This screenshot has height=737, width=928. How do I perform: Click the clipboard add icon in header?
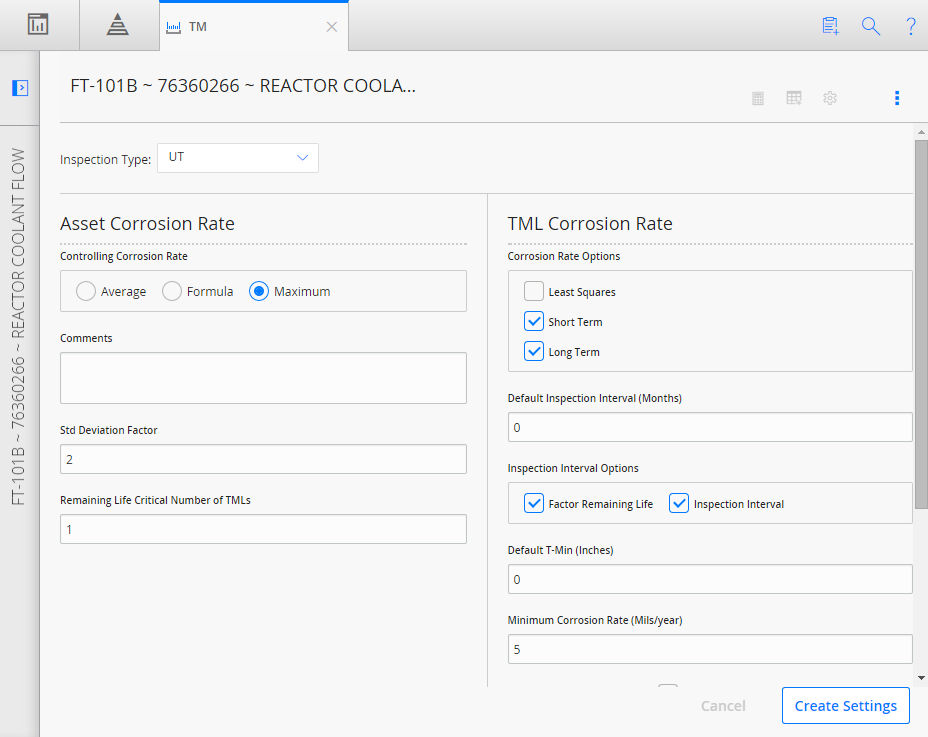click(x=830, y=26)
